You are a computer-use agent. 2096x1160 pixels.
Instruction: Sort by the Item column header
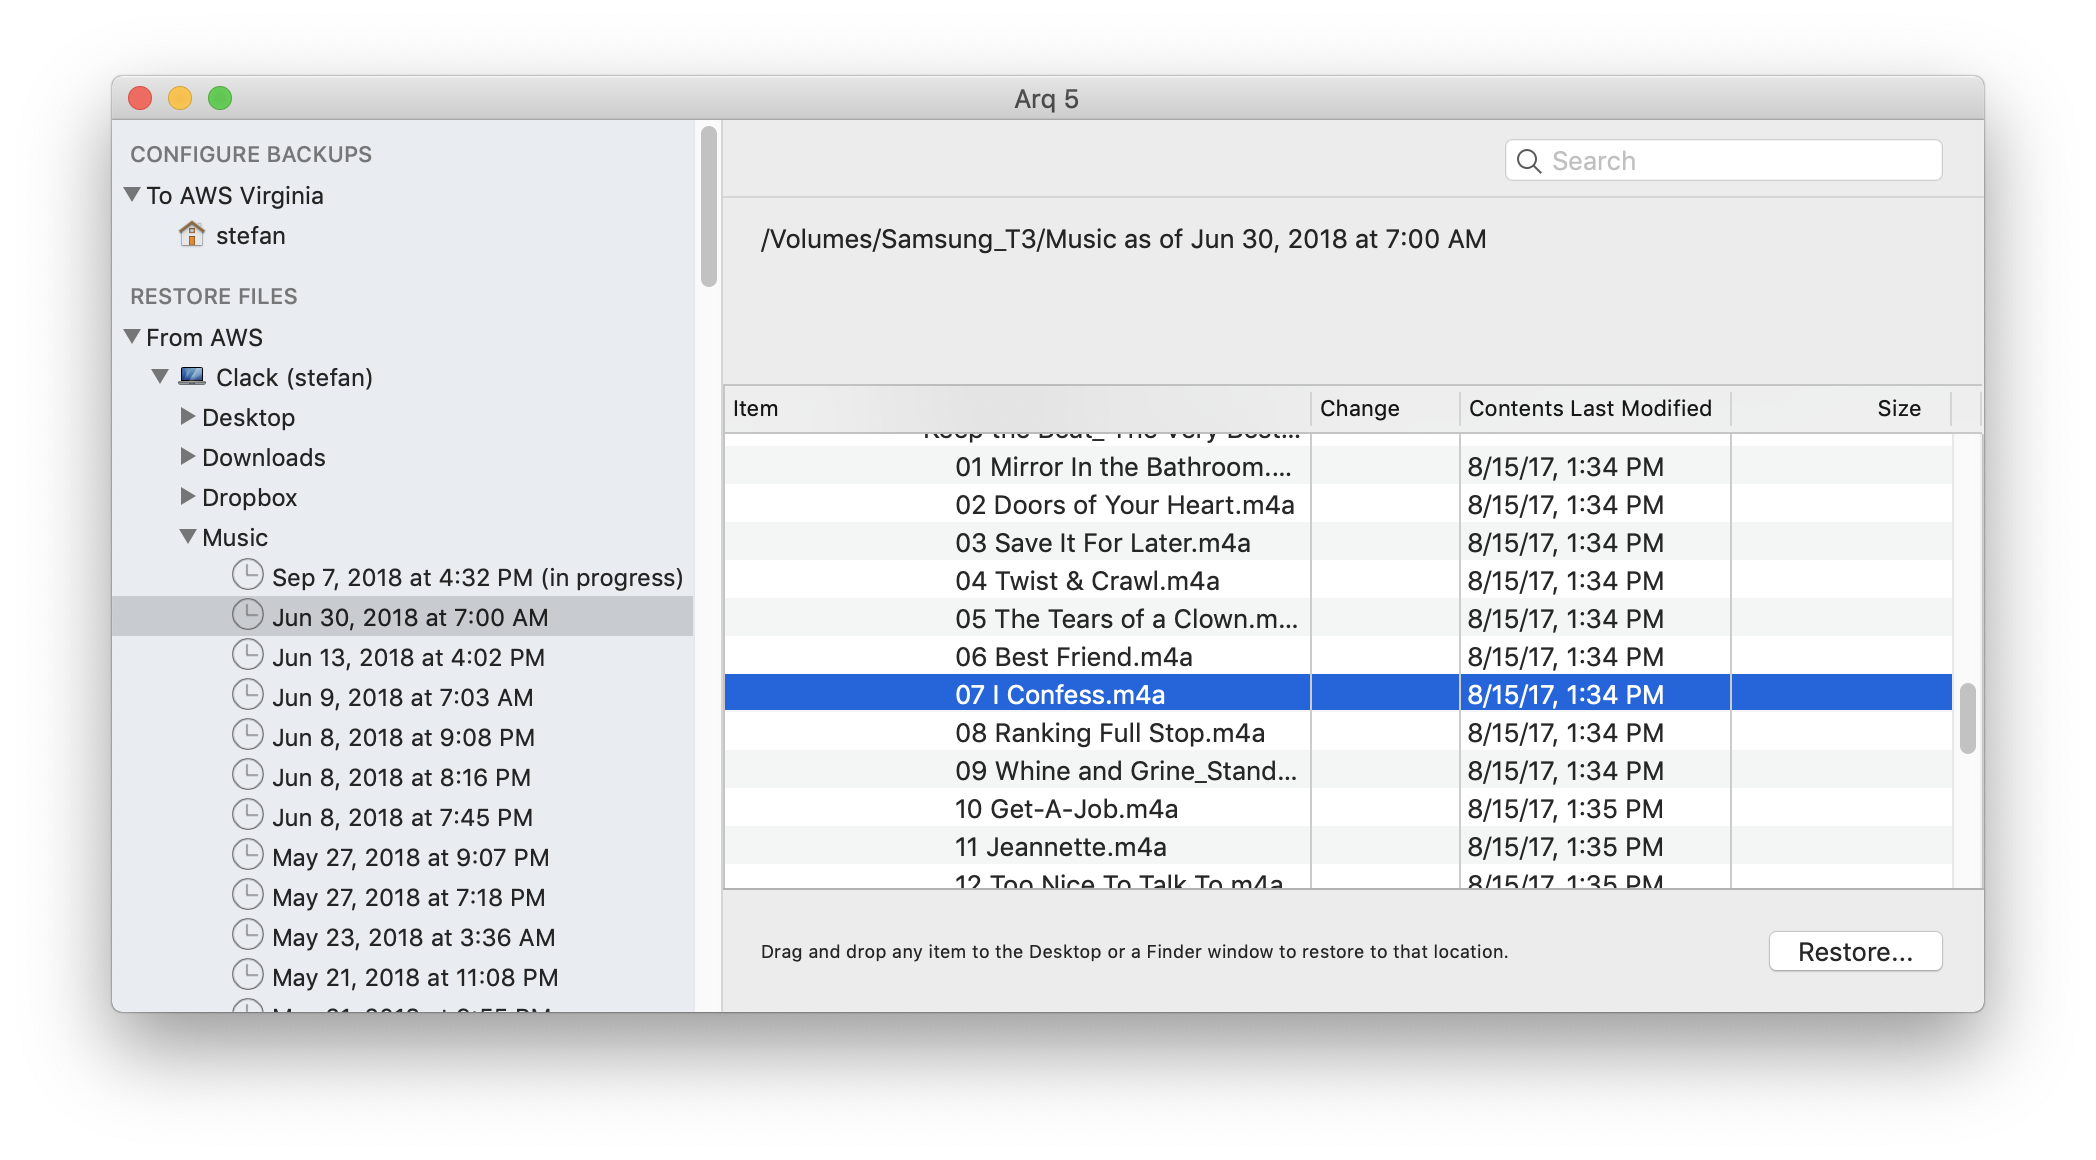tap(1017, 408)
